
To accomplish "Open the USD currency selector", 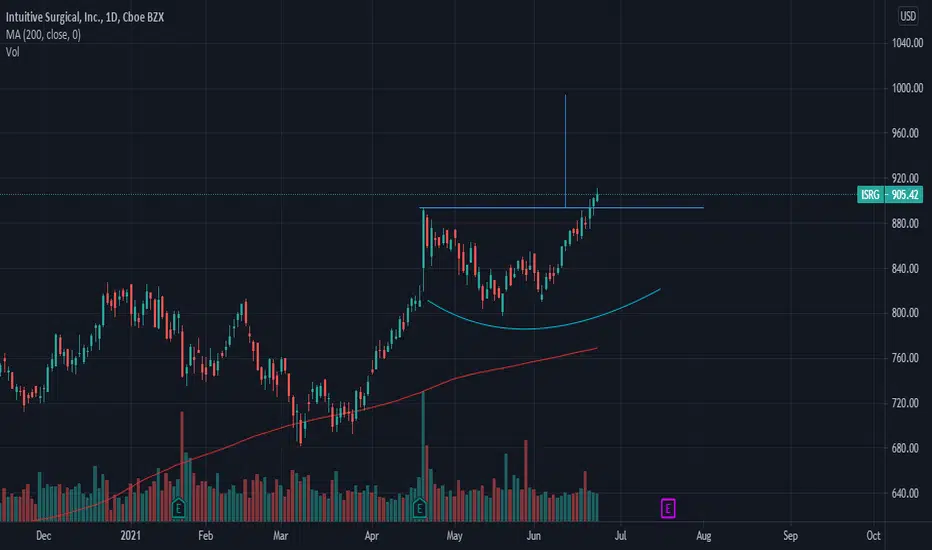I will [908, 16].
